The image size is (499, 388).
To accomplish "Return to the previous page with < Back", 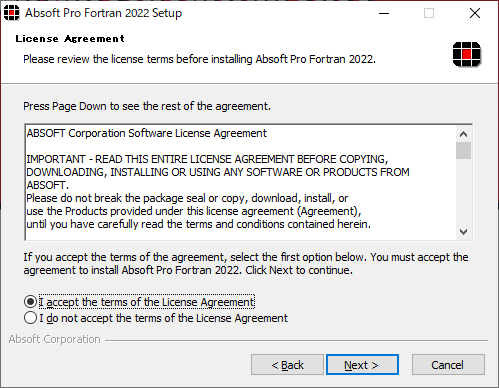I will 287,365.
